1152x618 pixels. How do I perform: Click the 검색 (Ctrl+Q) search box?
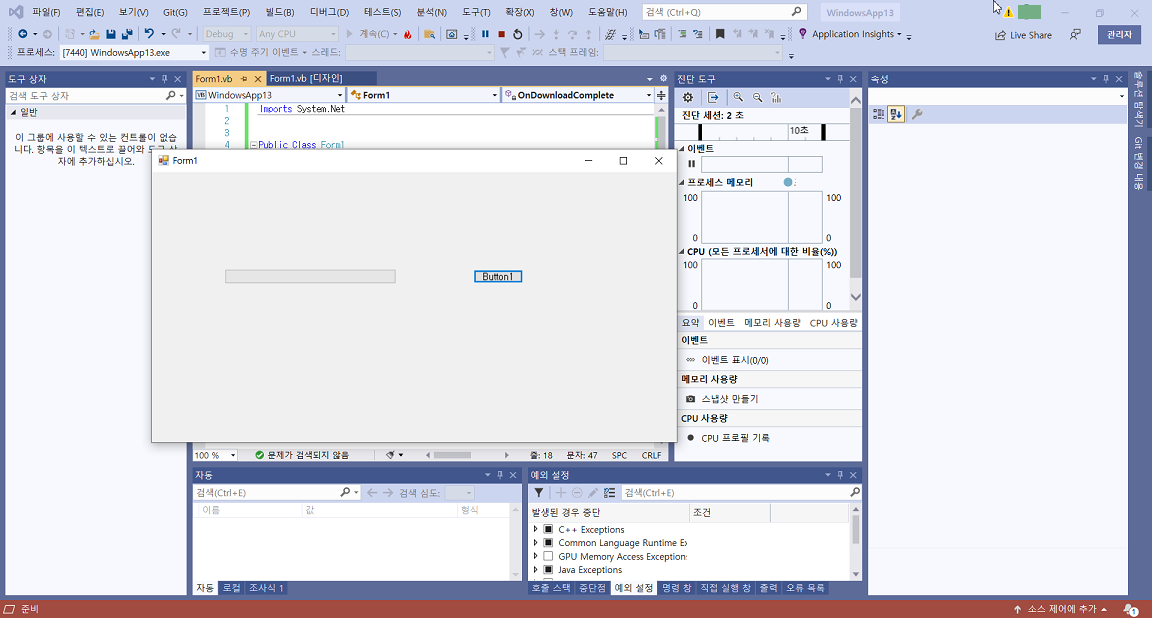(724, 12)
